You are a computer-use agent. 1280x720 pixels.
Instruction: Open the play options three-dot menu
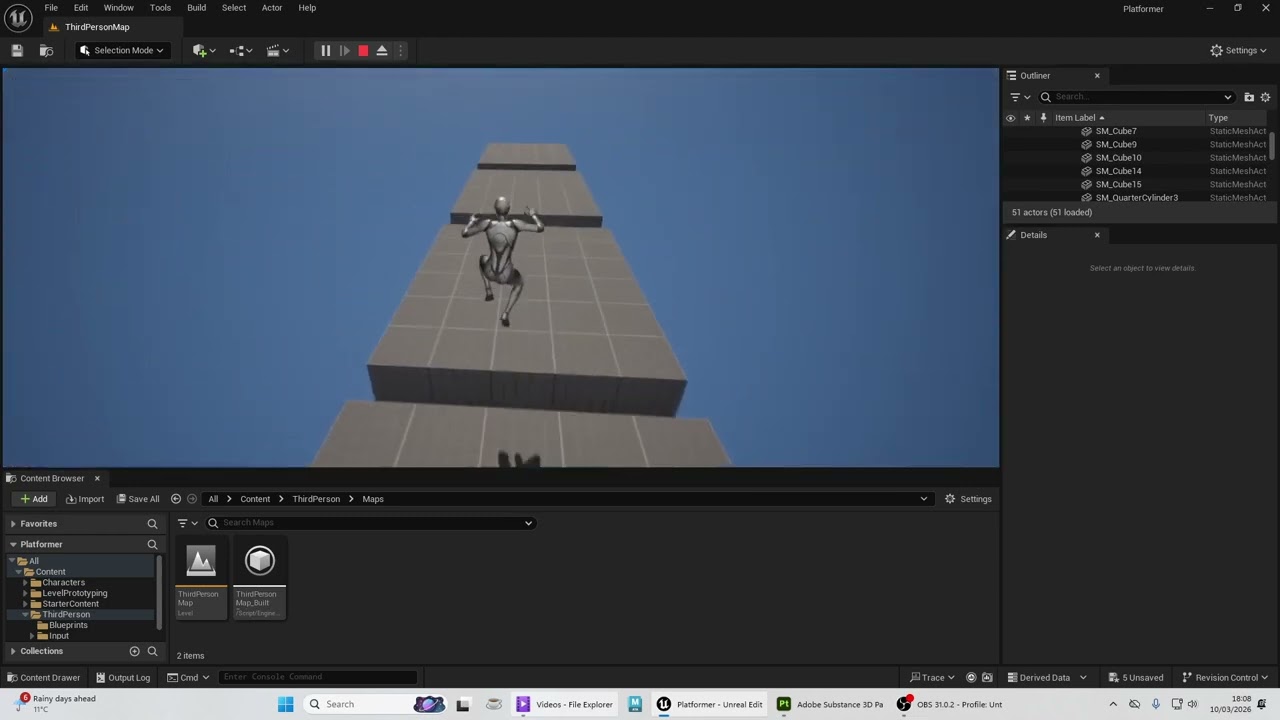point(400,50)
